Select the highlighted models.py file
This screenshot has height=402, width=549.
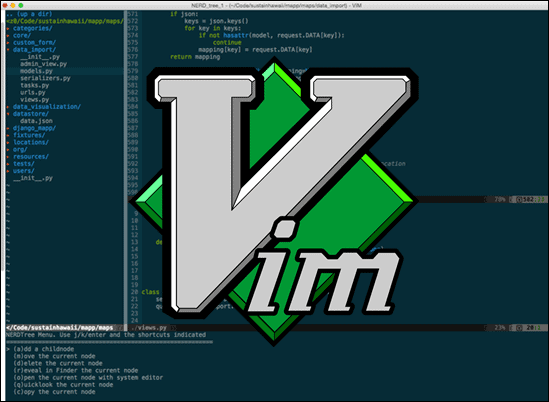click(36, 71)
